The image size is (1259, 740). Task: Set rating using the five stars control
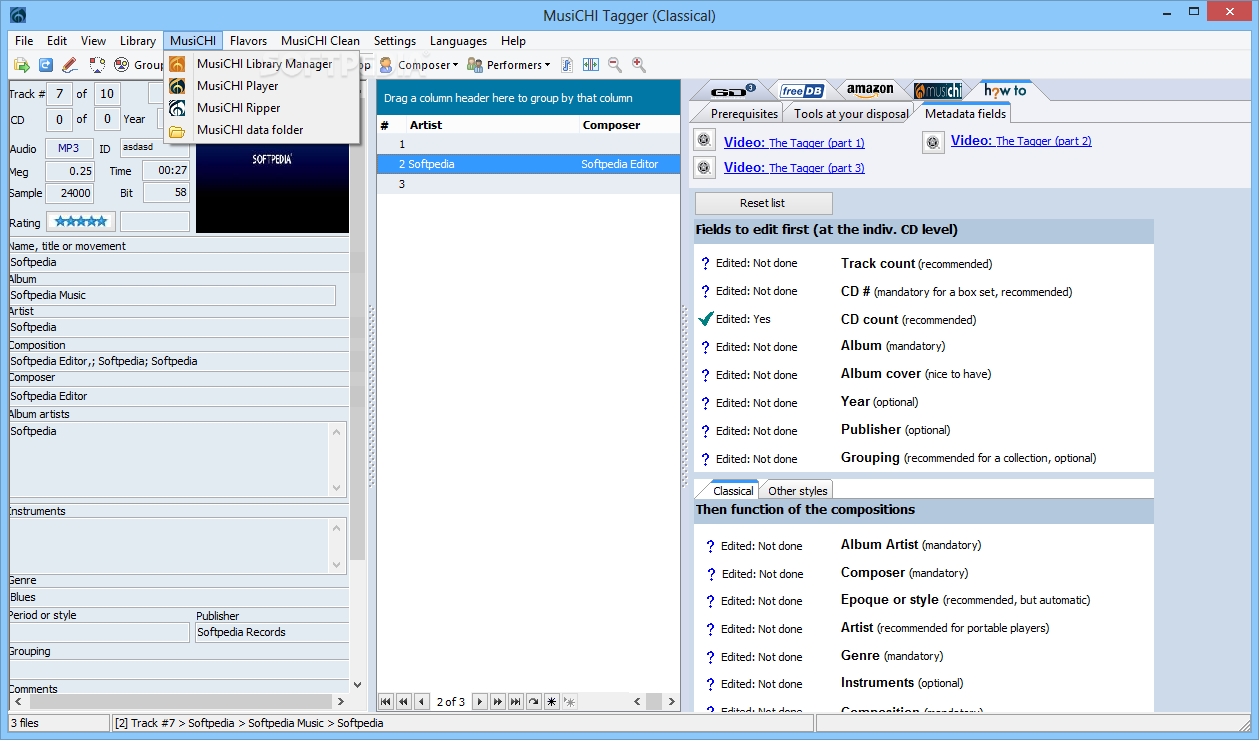tap(81, 221)
